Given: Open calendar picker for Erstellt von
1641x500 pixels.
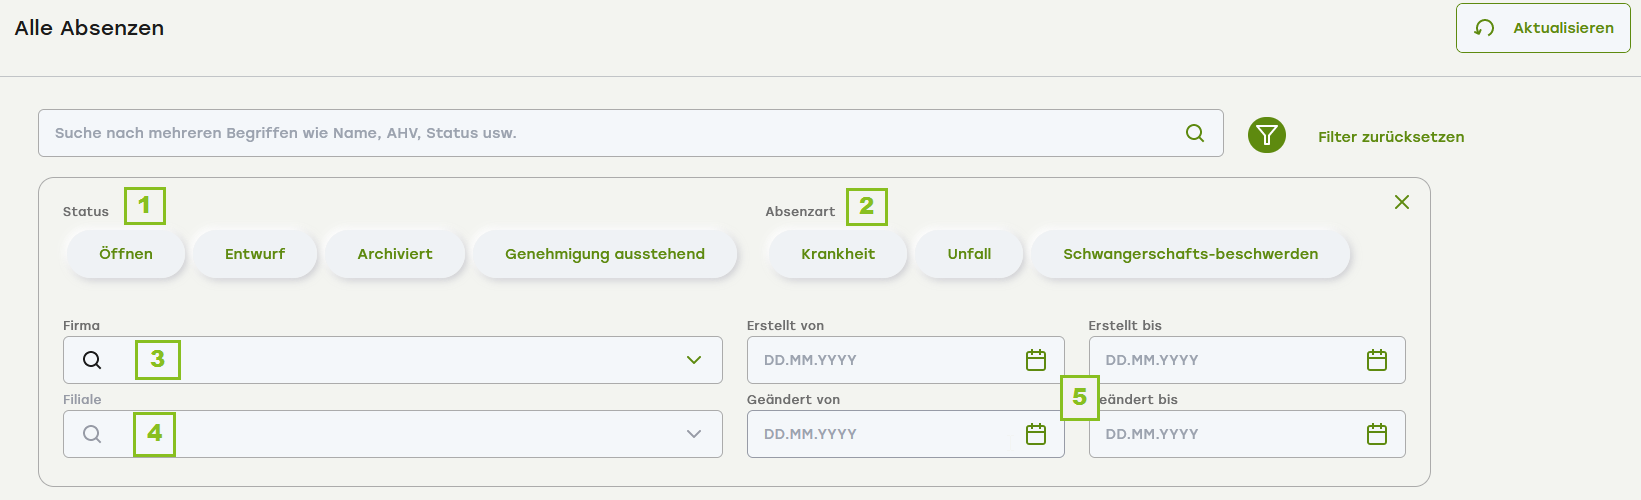Looking at the screenshot, I should pyautogui.click(x=1036, y=360).
